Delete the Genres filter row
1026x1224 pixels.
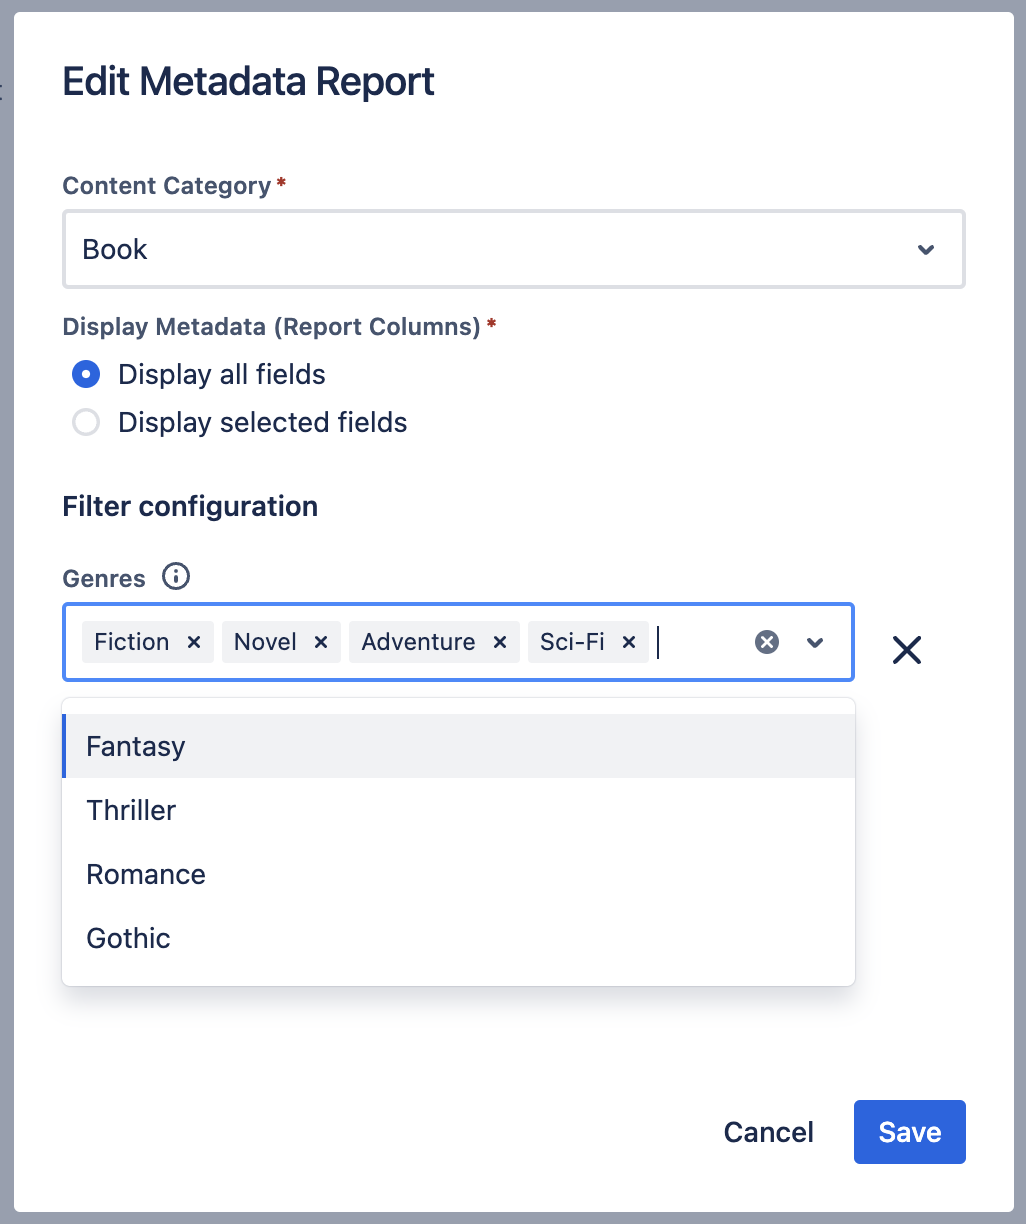[x=906, y=650]
